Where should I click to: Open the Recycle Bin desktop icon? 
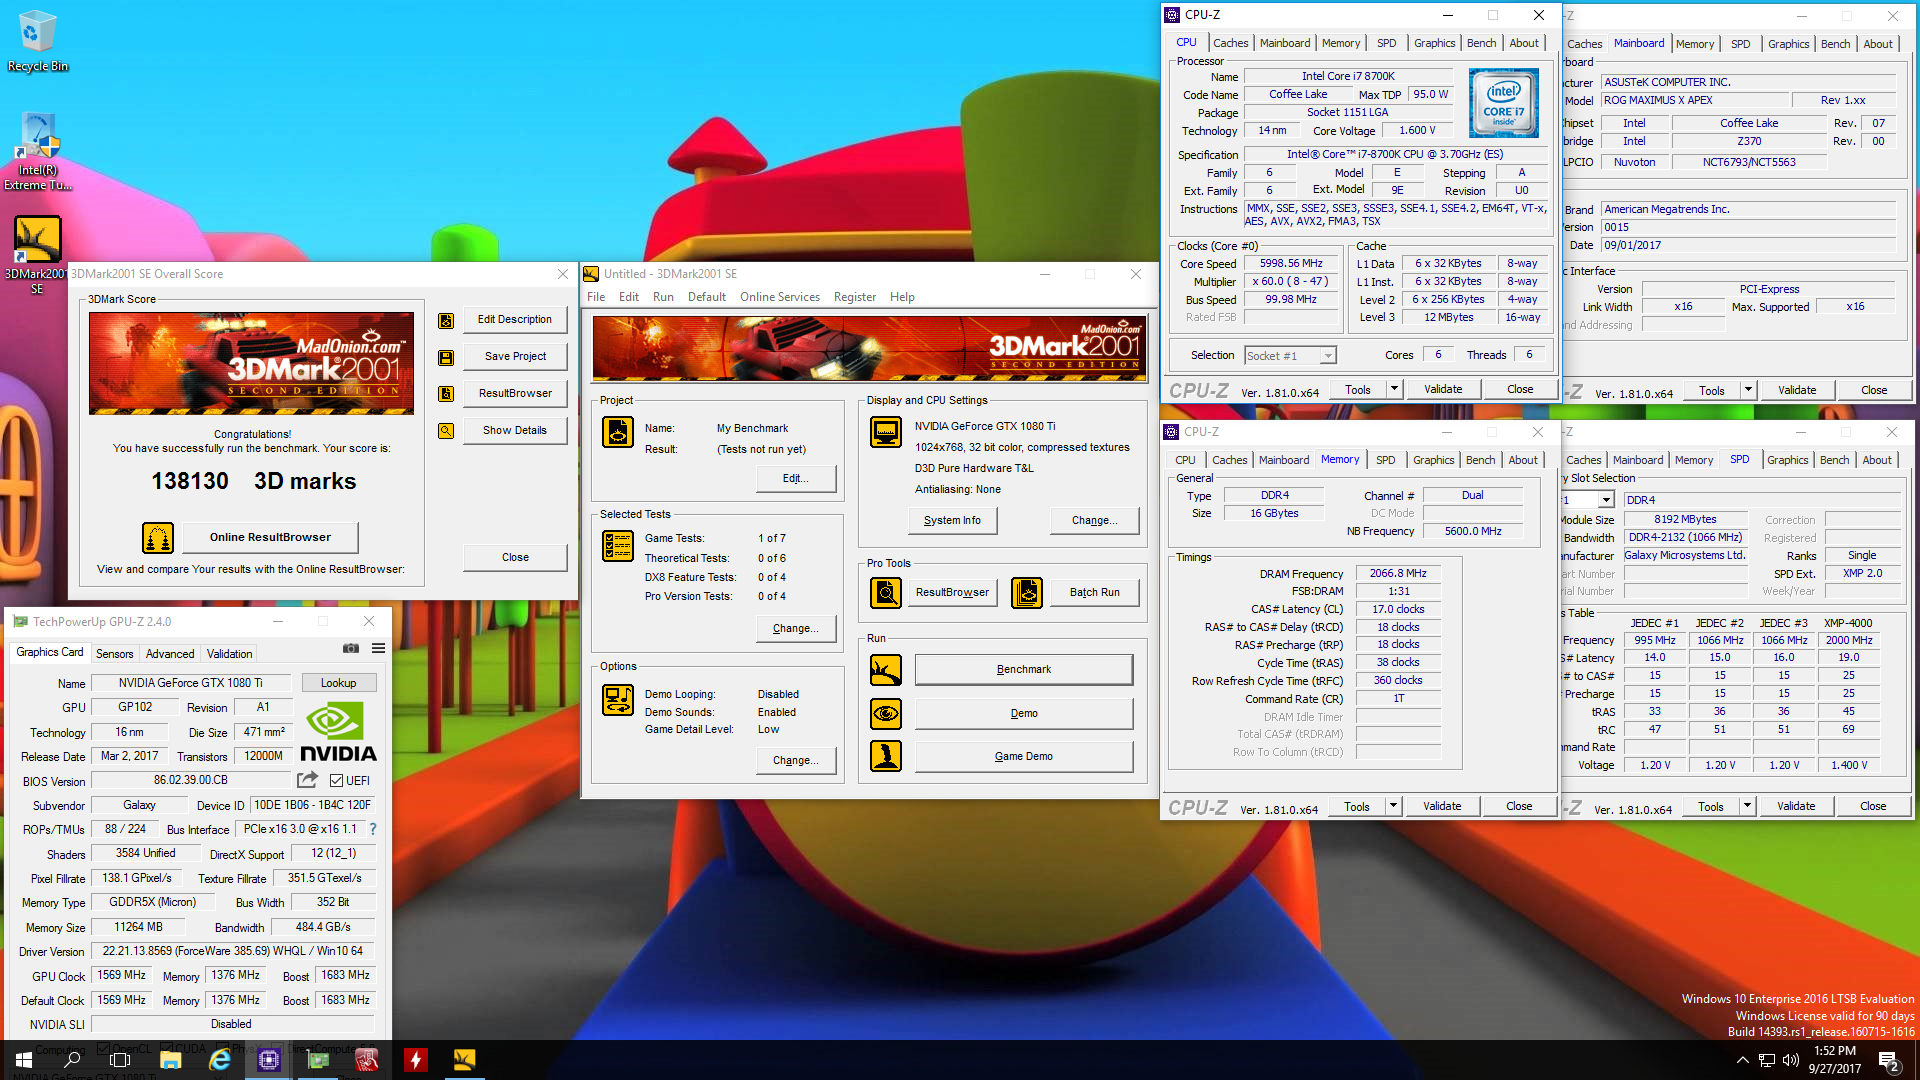tap(37, 42)
